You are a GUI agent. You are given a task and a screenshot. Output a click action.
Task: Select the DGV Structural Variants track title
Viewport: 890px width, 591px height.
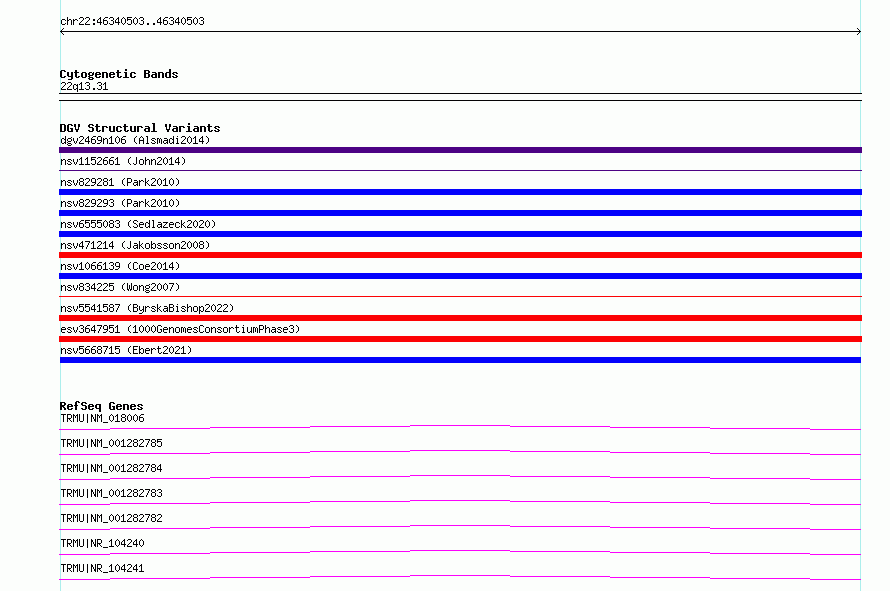pos(140,128)
